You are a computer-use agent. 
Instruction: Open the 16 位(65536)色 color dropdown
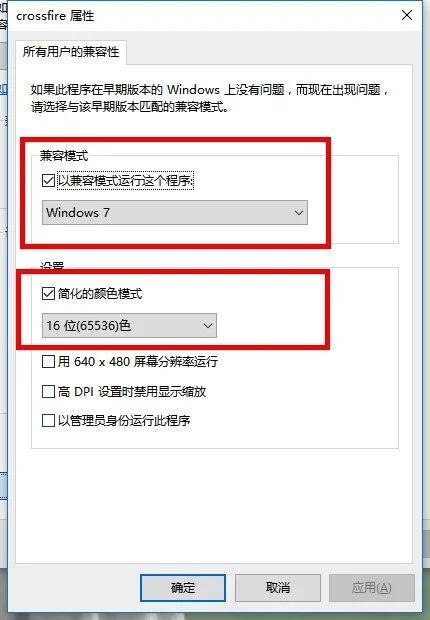point(129,325)
